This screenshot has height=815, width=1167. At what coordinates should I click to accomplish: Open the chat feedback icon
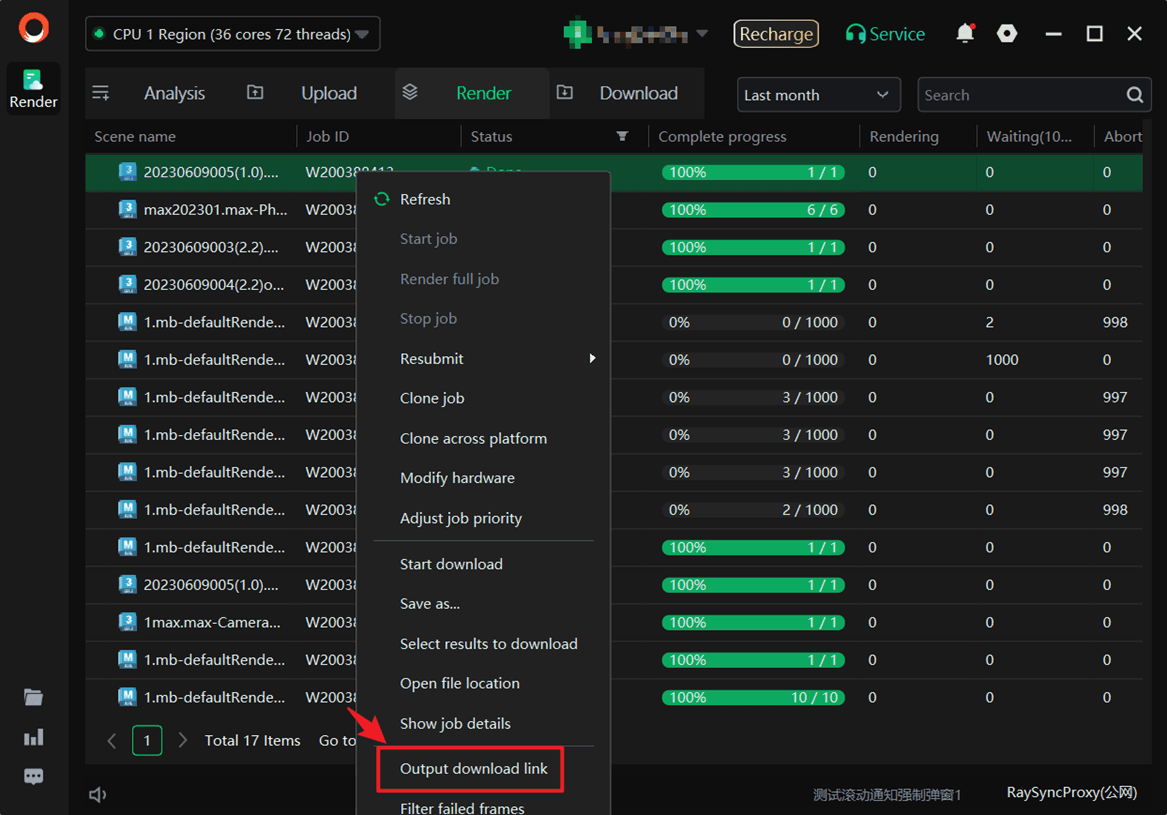34,777
